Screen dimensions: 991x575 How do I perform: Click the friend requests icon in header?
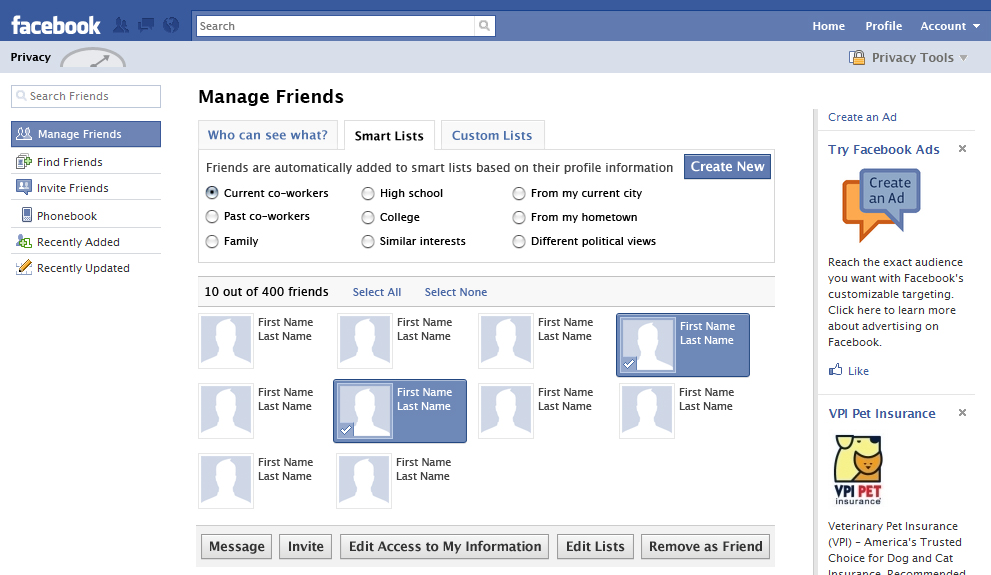pyautogui.click(x=121, y=25)
